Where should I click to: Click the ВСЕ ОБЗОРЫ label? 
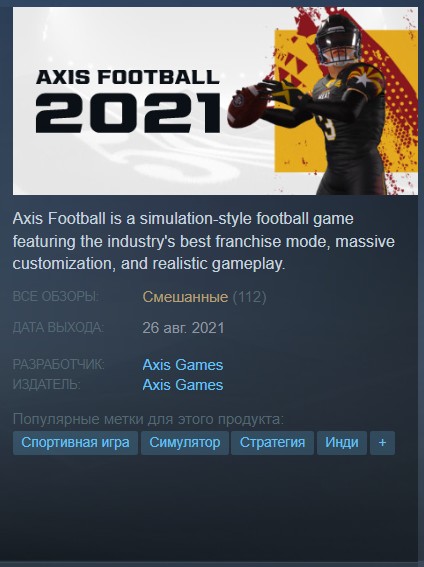(x=56, y=297)
